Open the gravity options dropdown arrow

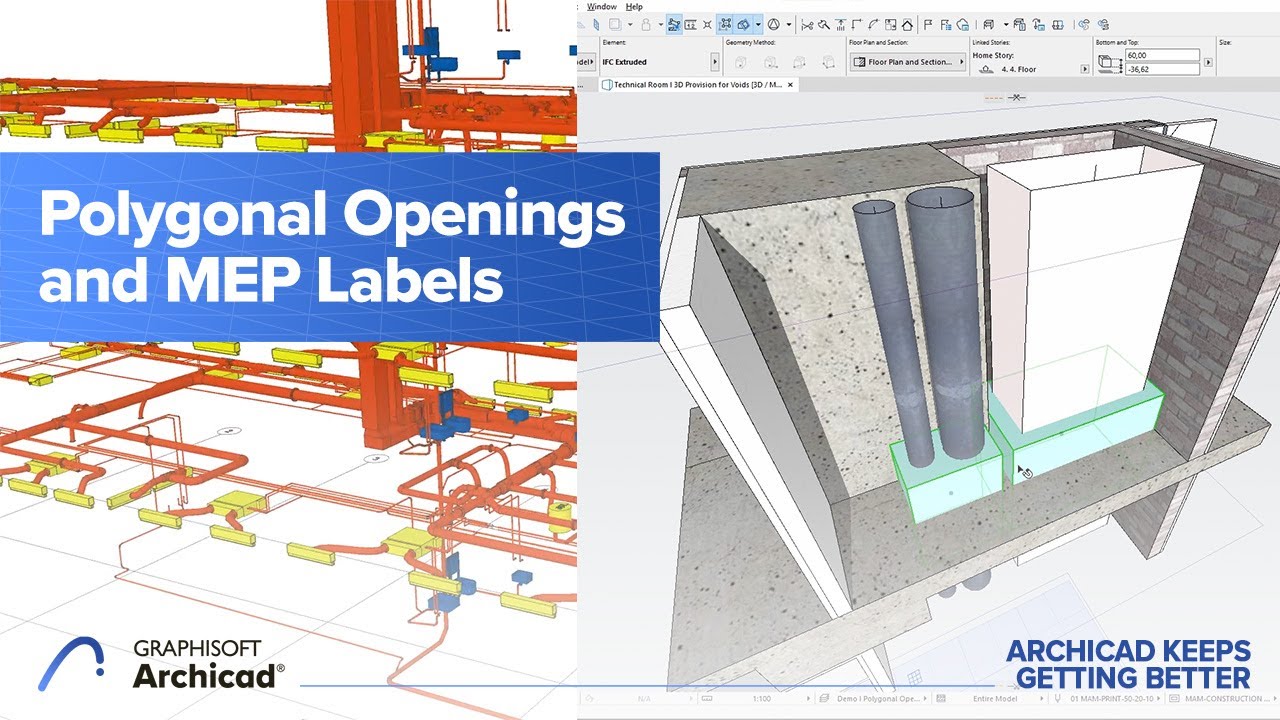758,24
